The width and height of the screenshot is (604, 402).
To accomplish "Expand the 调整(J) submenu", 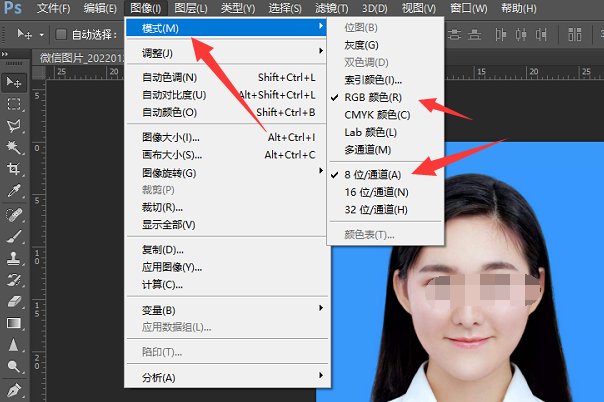I will point(226,53).
